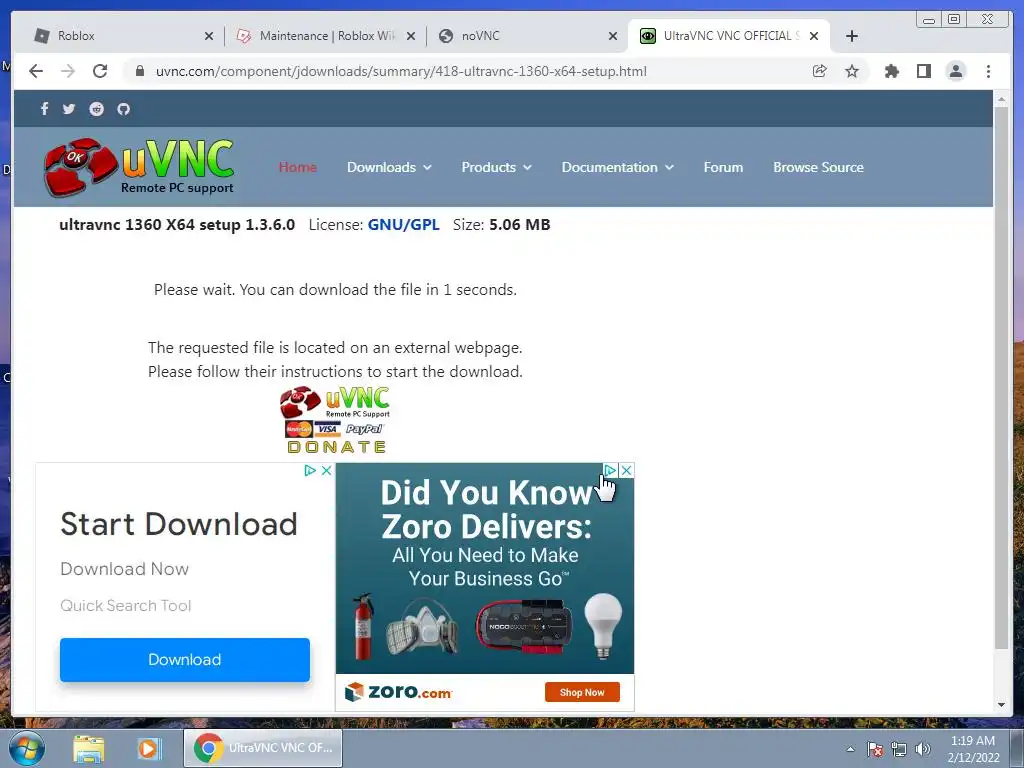Open Windows Explorer from the taskbar
The width and height of the screenshot is (1024, 768).
point(89,748)
